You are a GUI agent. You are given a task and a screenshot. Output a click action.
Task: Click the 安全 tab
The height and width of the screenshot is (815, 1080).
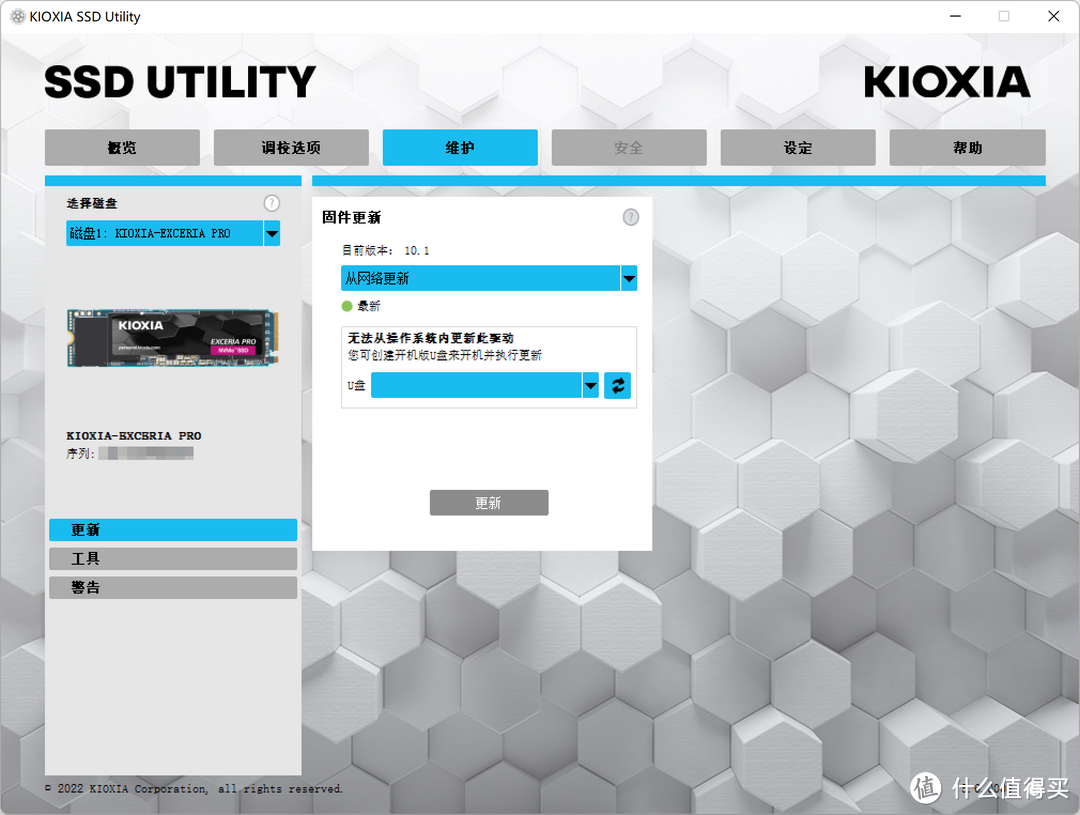(x=629, y=148)
